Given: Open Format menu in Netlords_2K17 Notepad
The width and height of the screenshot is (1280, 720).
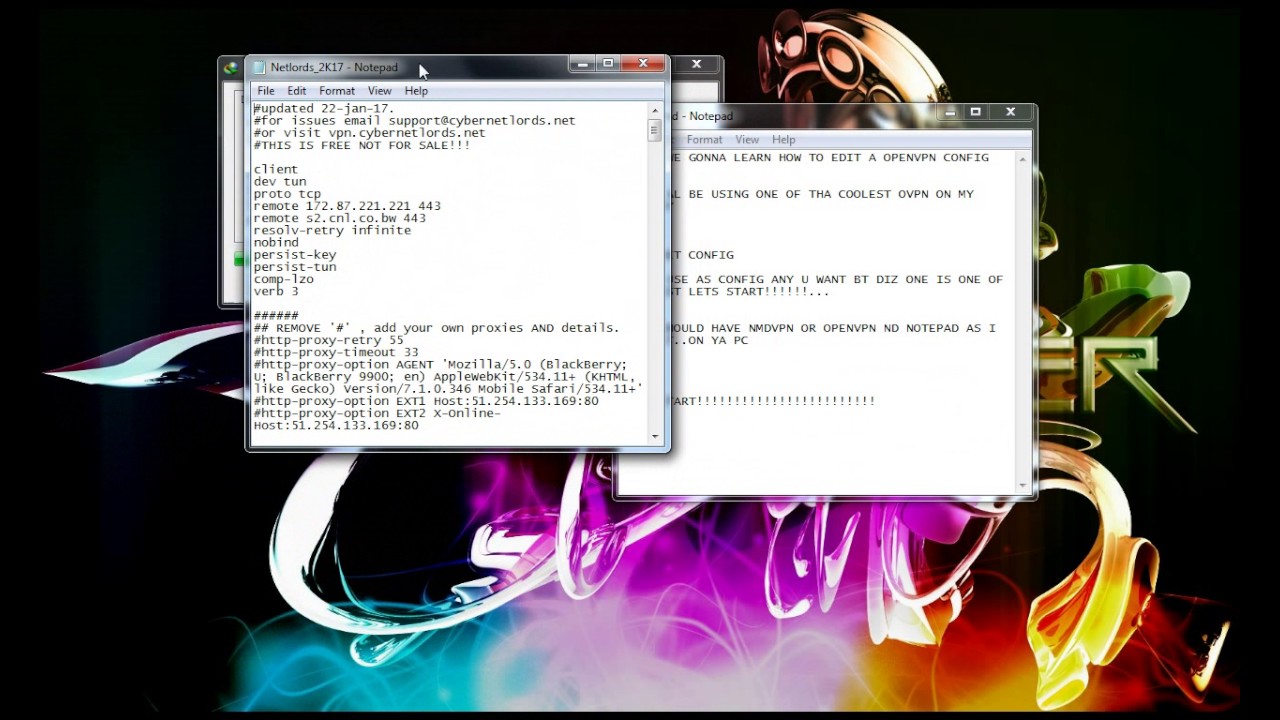Looking at the screenshot, I should coord(337,91).
